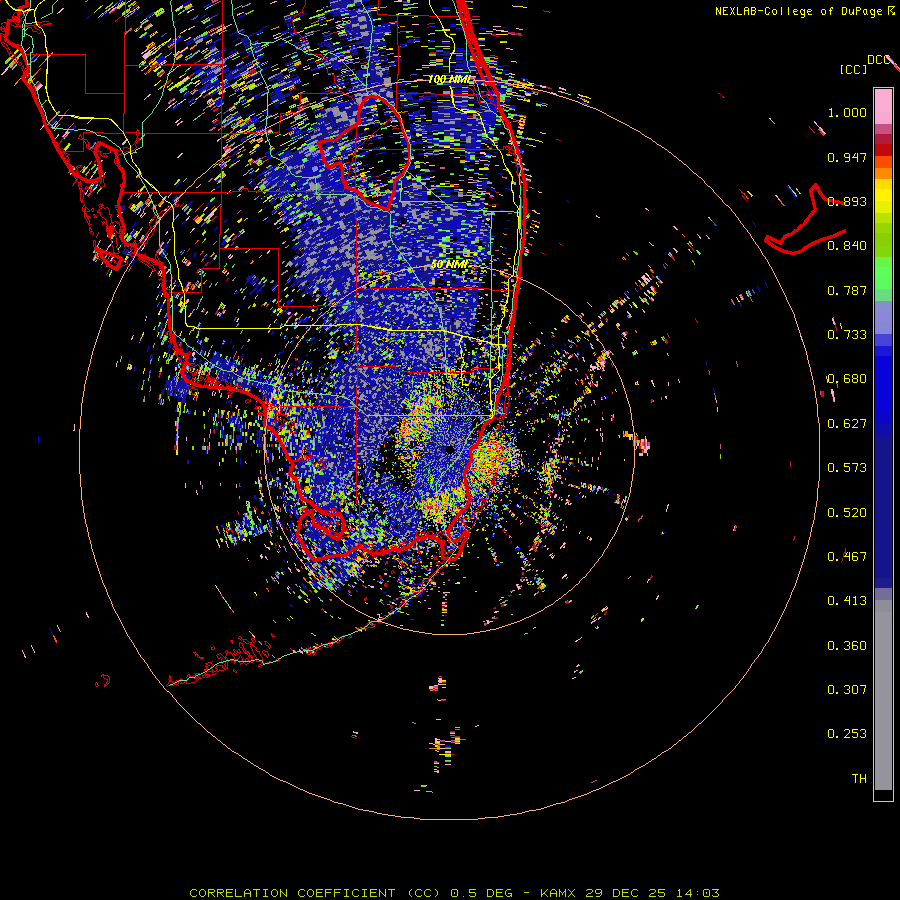900x900 pixels.
Task: Click the 0.680 legend value
Action: tap(847, 379)
